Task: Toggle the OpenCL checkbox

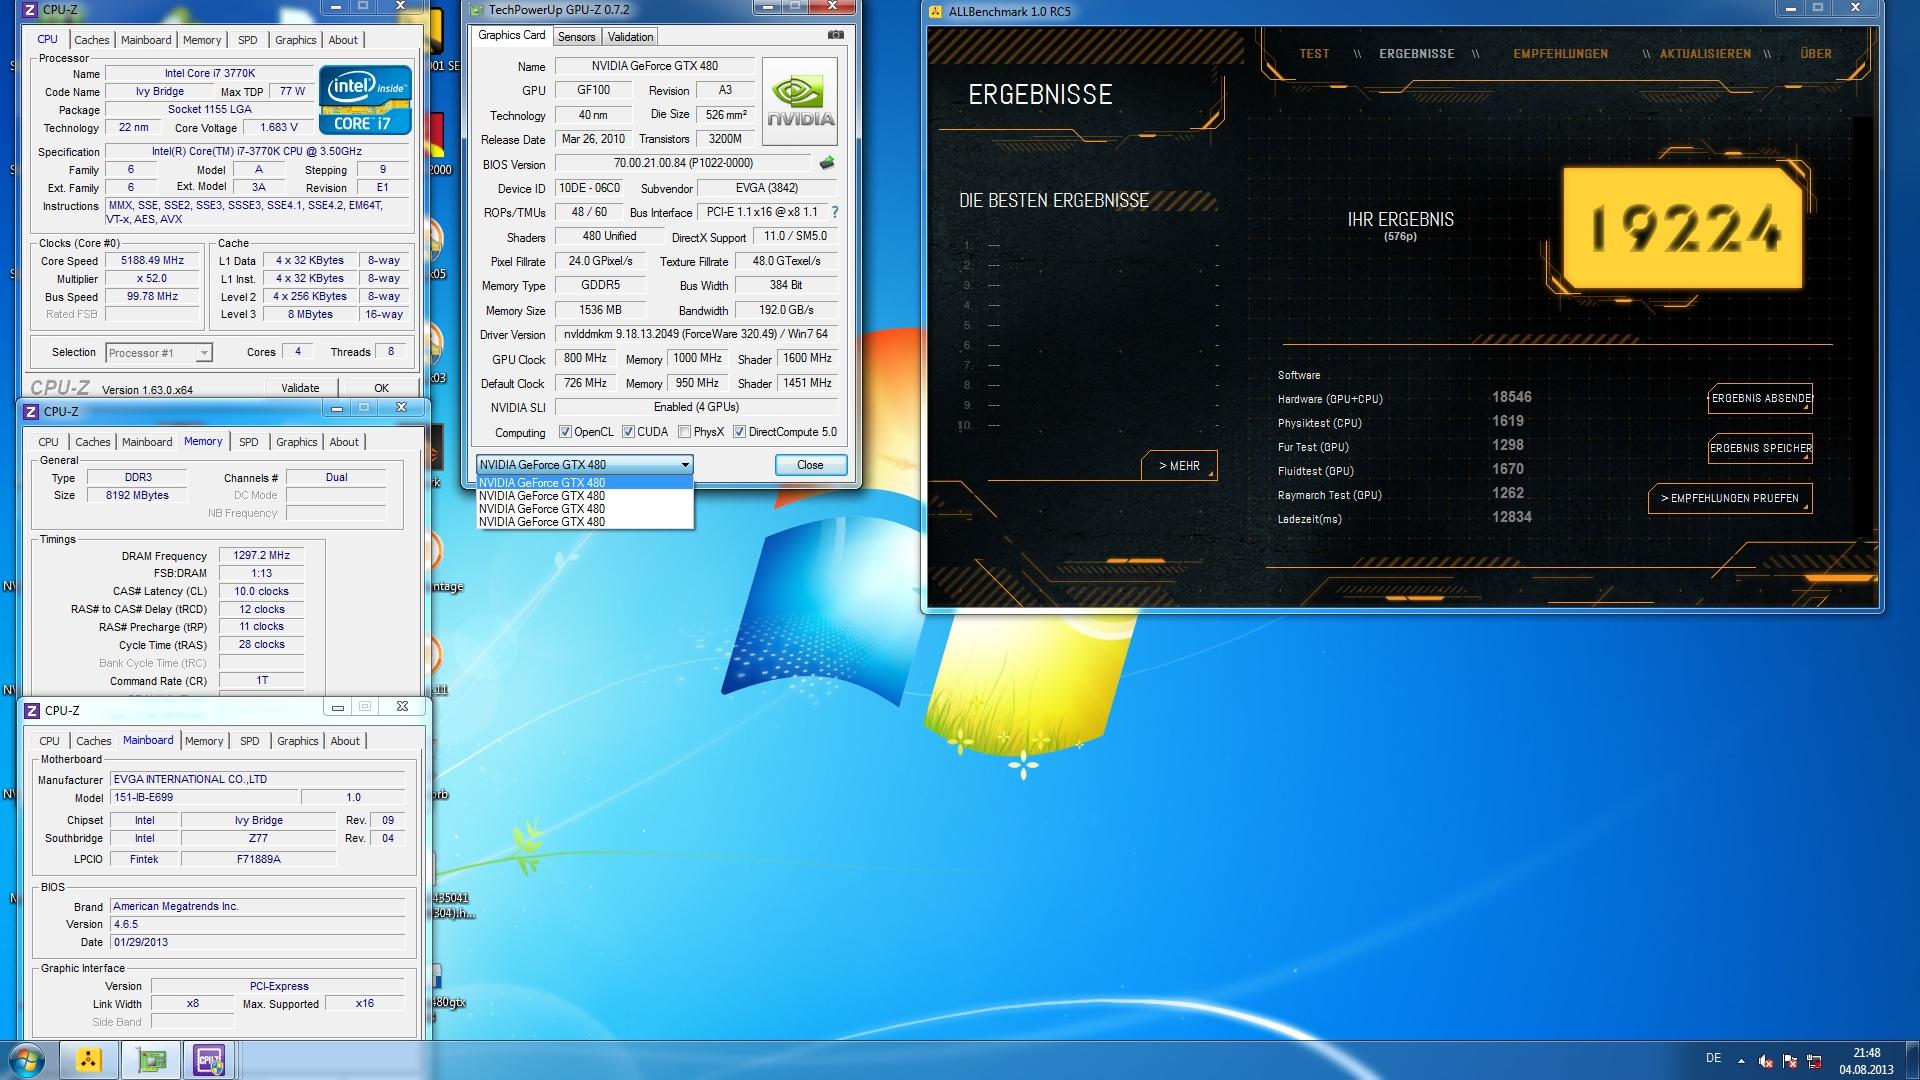Action: 565,432
